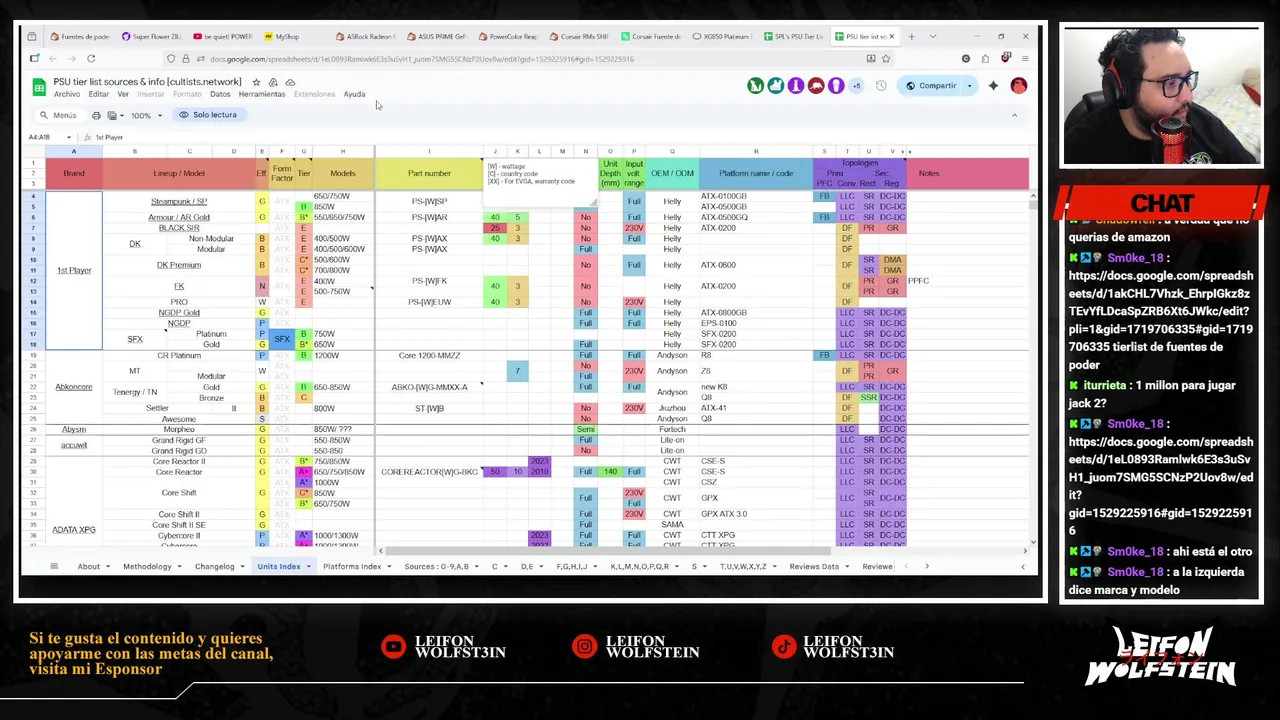The height and width of the screenshot is (720, 1280).
Task: Open the Google account avatar
Action: [1018, 86]
